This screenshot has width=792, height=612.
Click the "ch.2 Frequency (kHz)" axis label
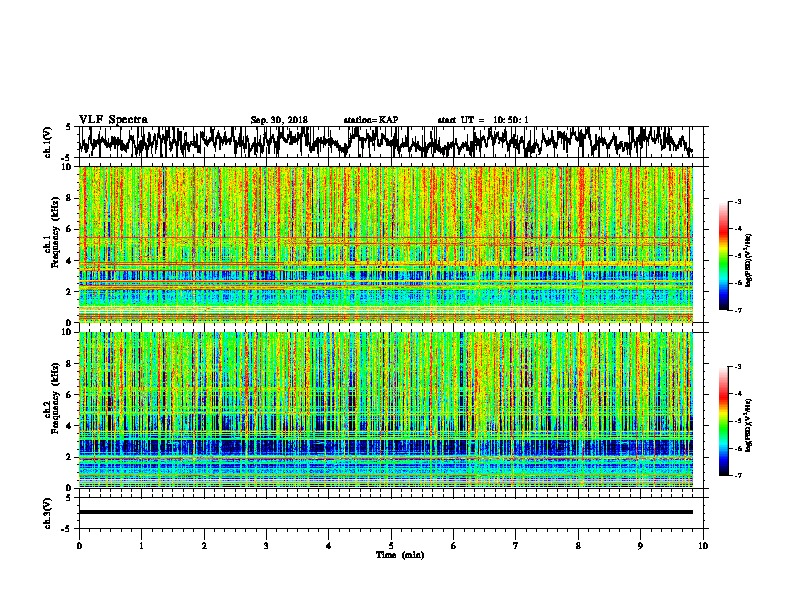tap(51, 397)
